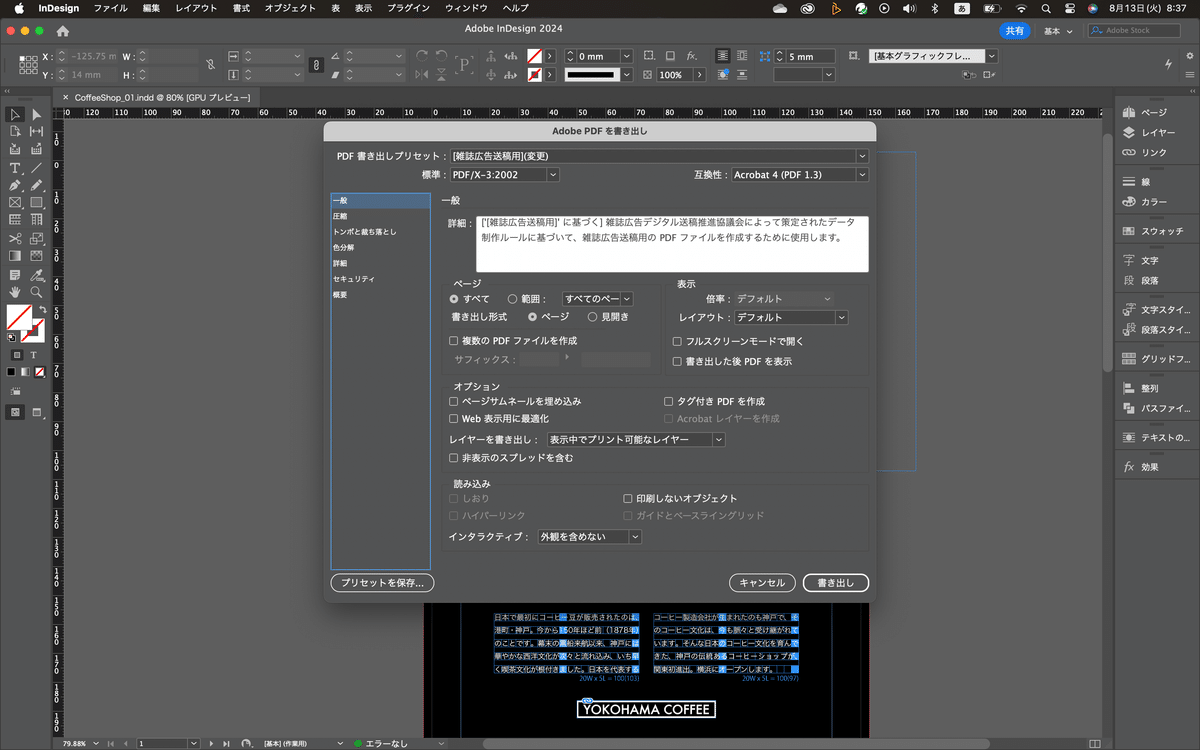Open the 互換性 Acrobat 4 dropdown

point(799,174)
